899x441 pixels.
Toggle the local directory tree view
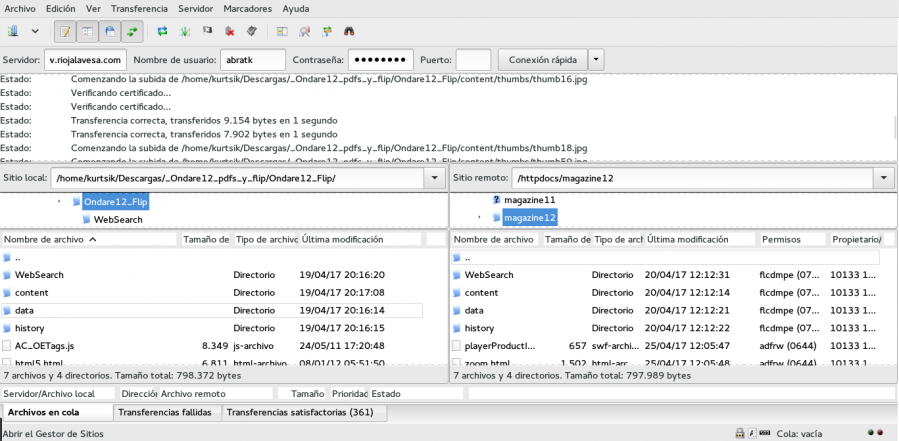pyautogui.click(x=87, y=32)
